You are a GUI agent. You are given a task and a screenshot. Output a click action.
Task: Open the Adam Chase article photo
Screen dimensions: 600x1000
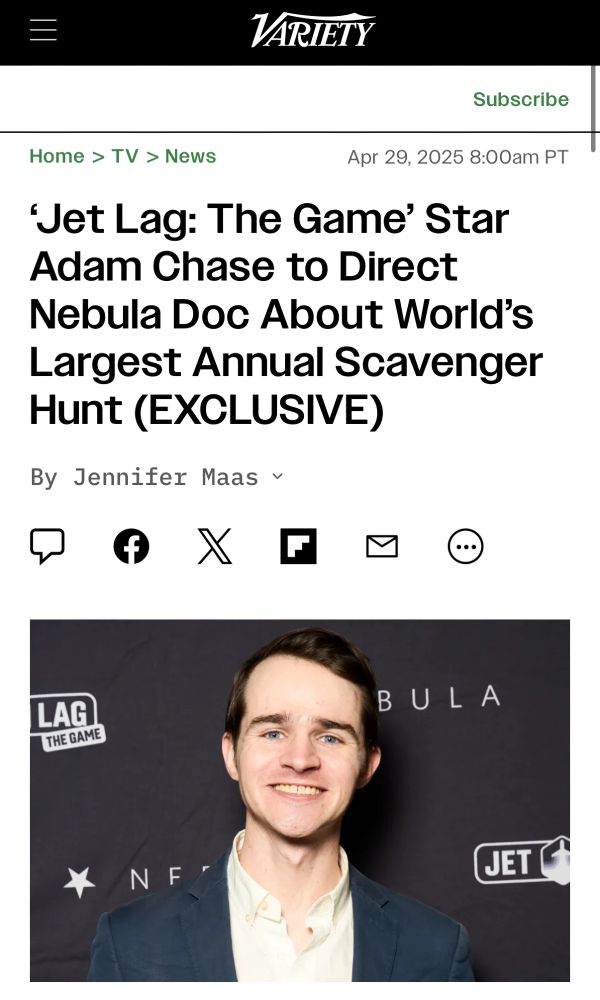pyautogui.click(x=300, y=800)
